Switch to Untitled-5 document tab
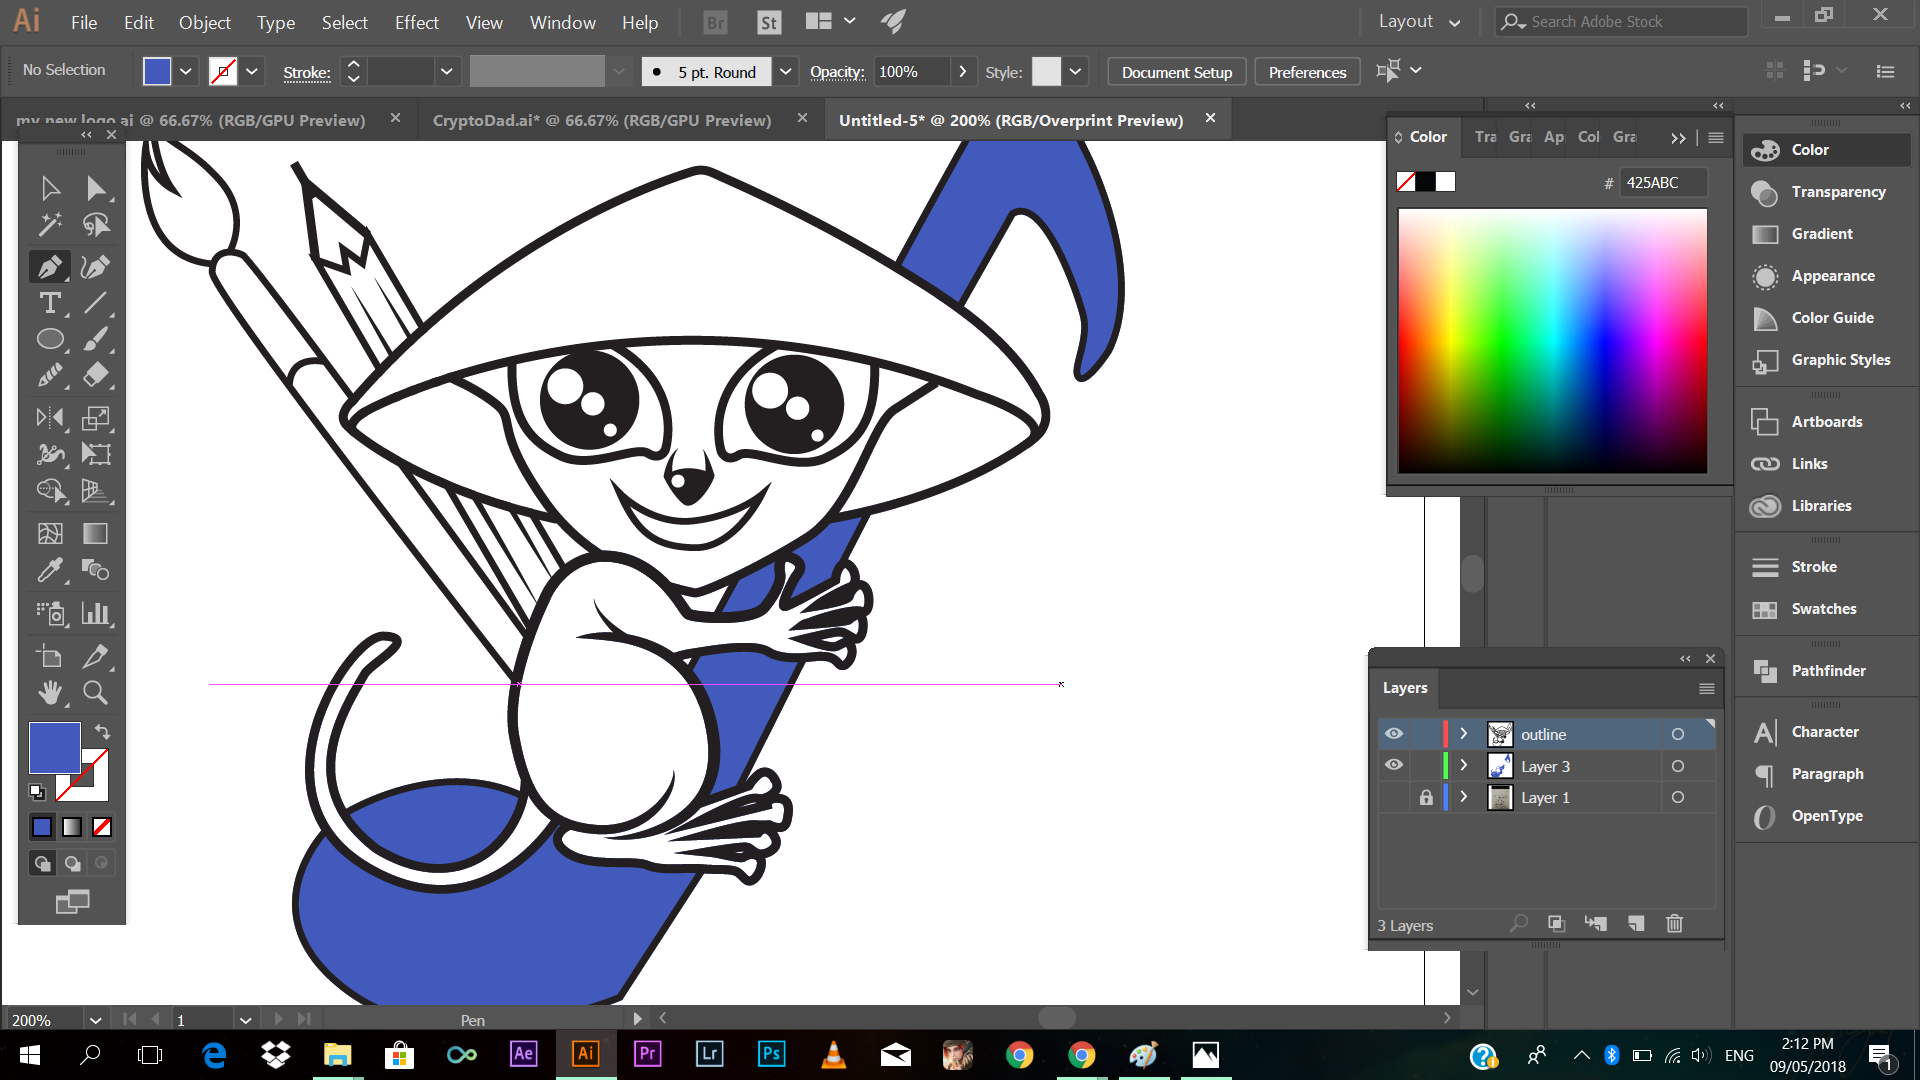The width and height of the screenshot is (1920, 1080). click(1011, 120)
